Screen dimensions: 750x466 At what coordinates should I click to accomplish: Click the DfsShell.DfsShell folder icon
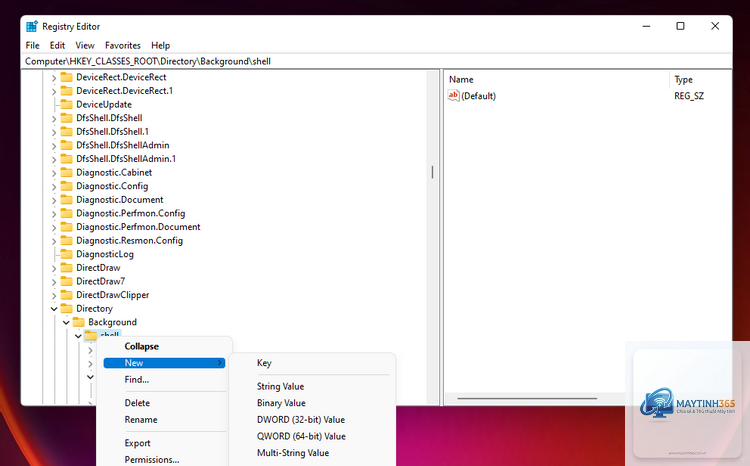pyautogui.click(x=66, y=118)
